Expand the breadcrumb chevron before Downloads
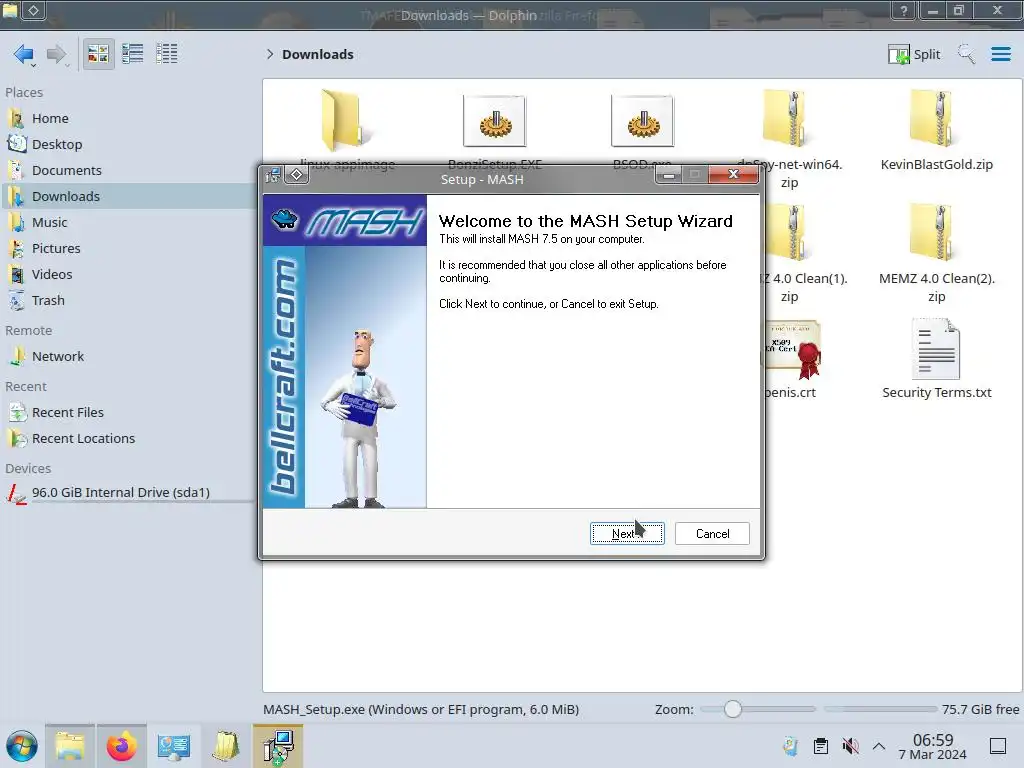 point(270,54)
